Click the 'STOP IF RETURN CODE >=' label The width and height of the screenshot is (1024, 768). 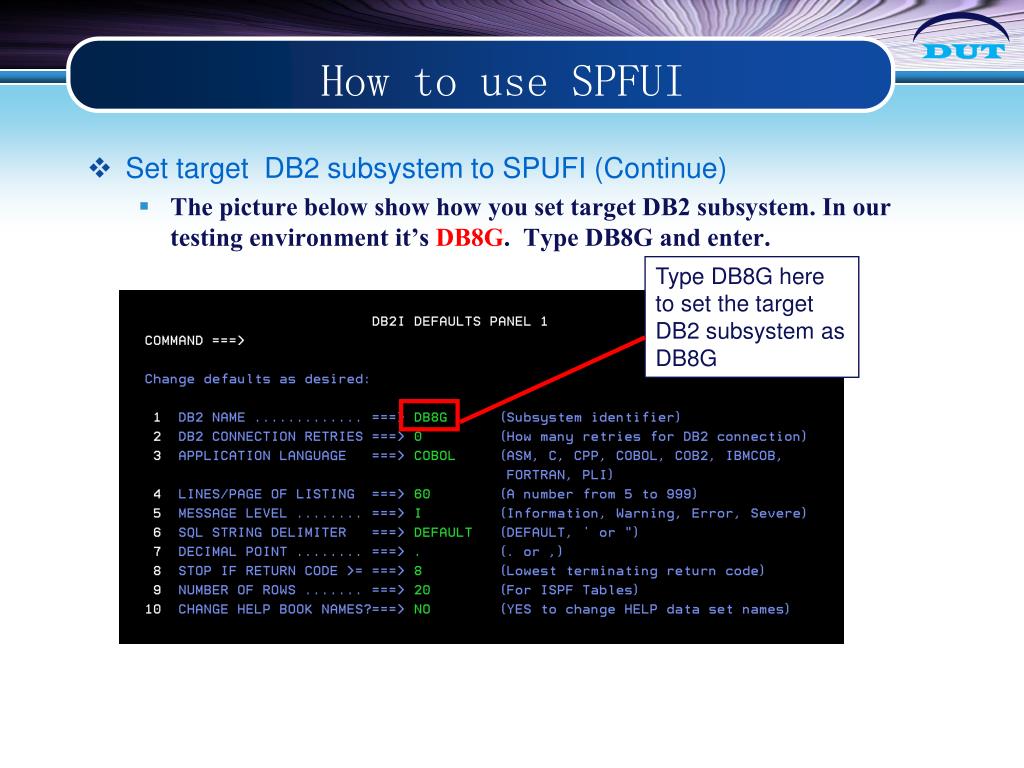click(x=270, y=571)
